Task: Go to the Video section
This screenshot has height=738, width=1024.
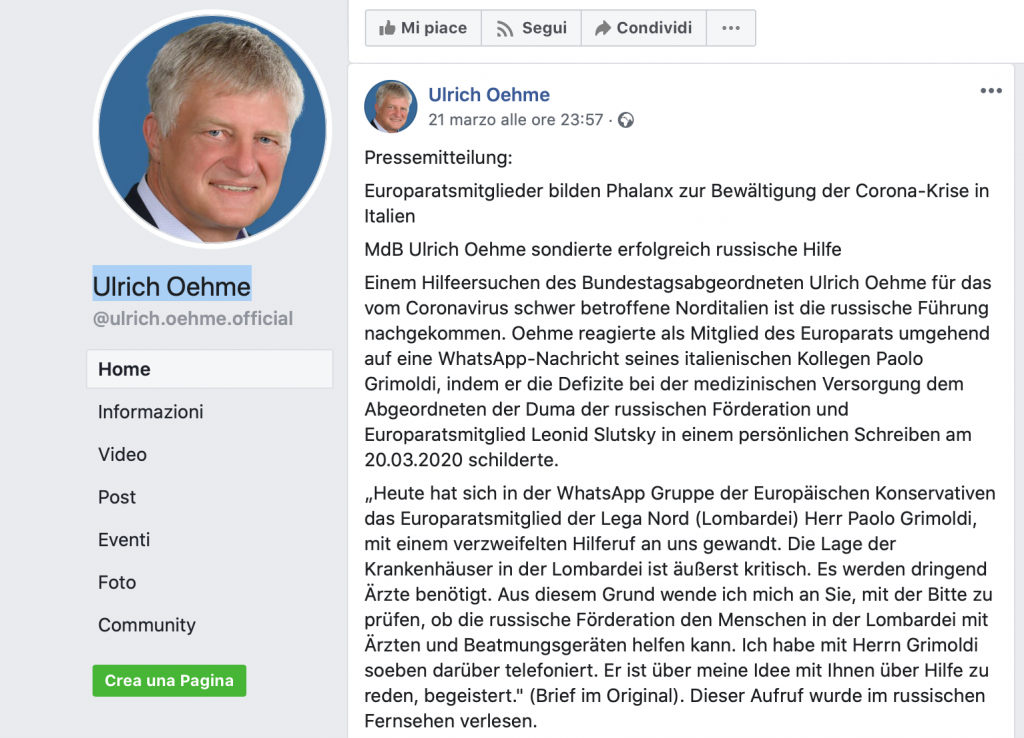Action: 122,455
